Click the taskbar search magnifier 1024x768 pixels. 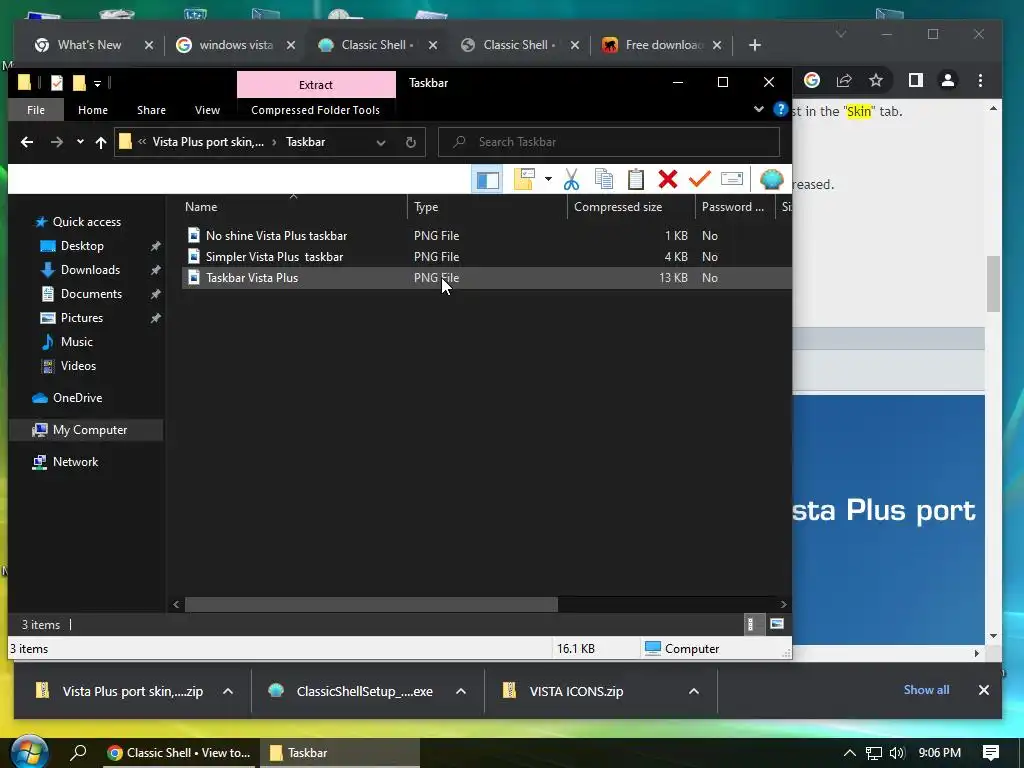pos(78,752)
